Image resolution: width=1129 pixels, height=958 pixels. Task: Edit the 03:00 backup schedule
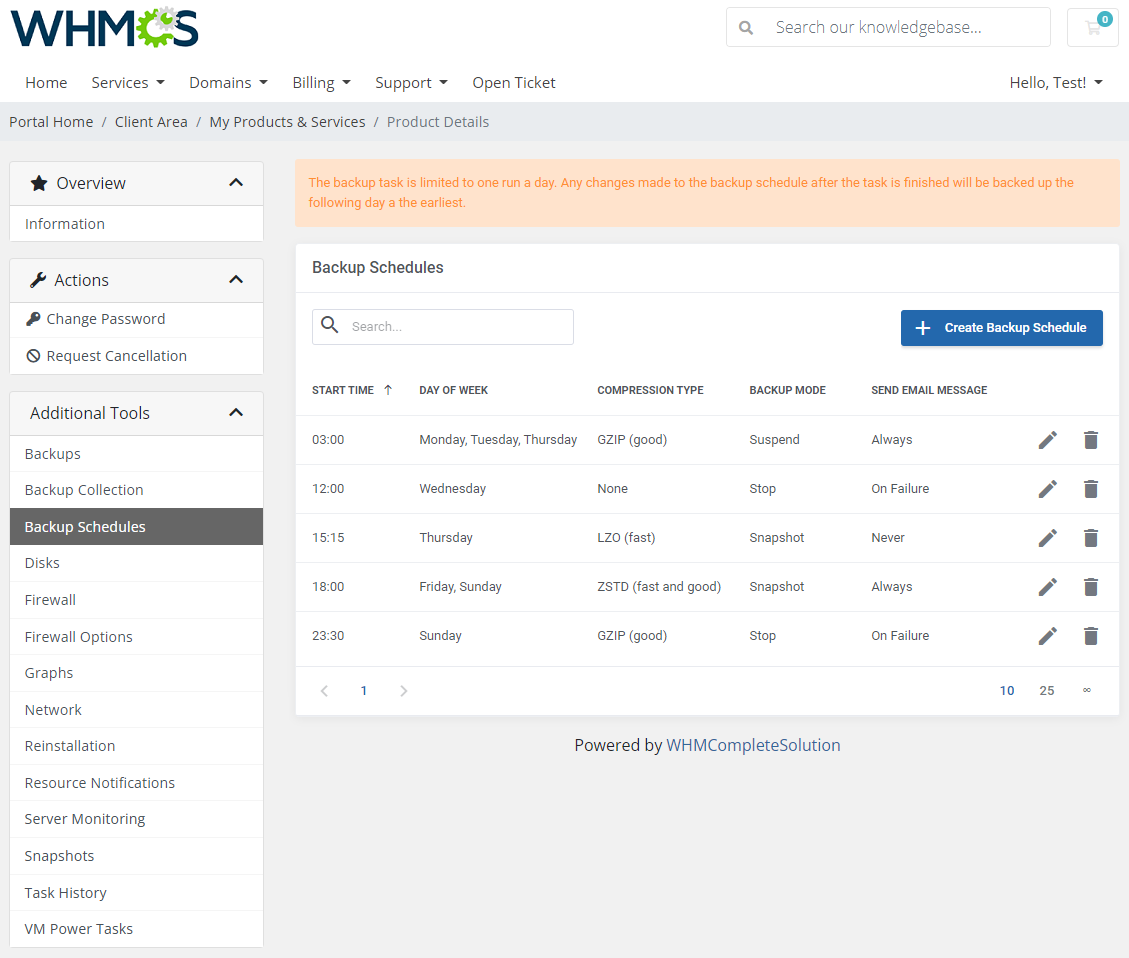pos(1048,440)
